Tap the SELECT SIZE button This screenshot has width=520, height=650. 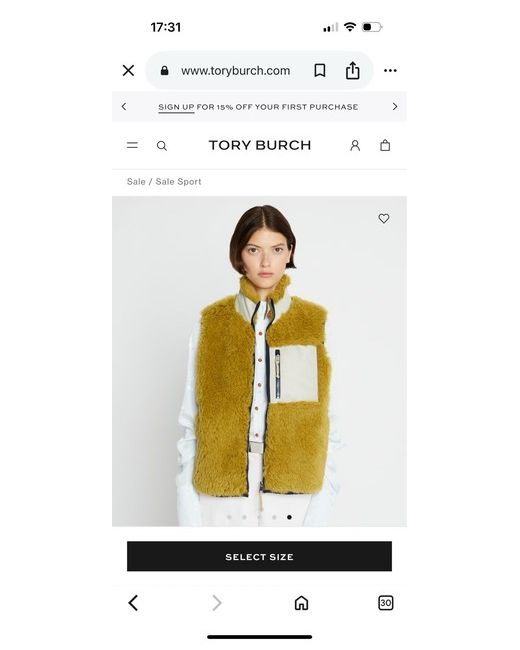point(259,556)
